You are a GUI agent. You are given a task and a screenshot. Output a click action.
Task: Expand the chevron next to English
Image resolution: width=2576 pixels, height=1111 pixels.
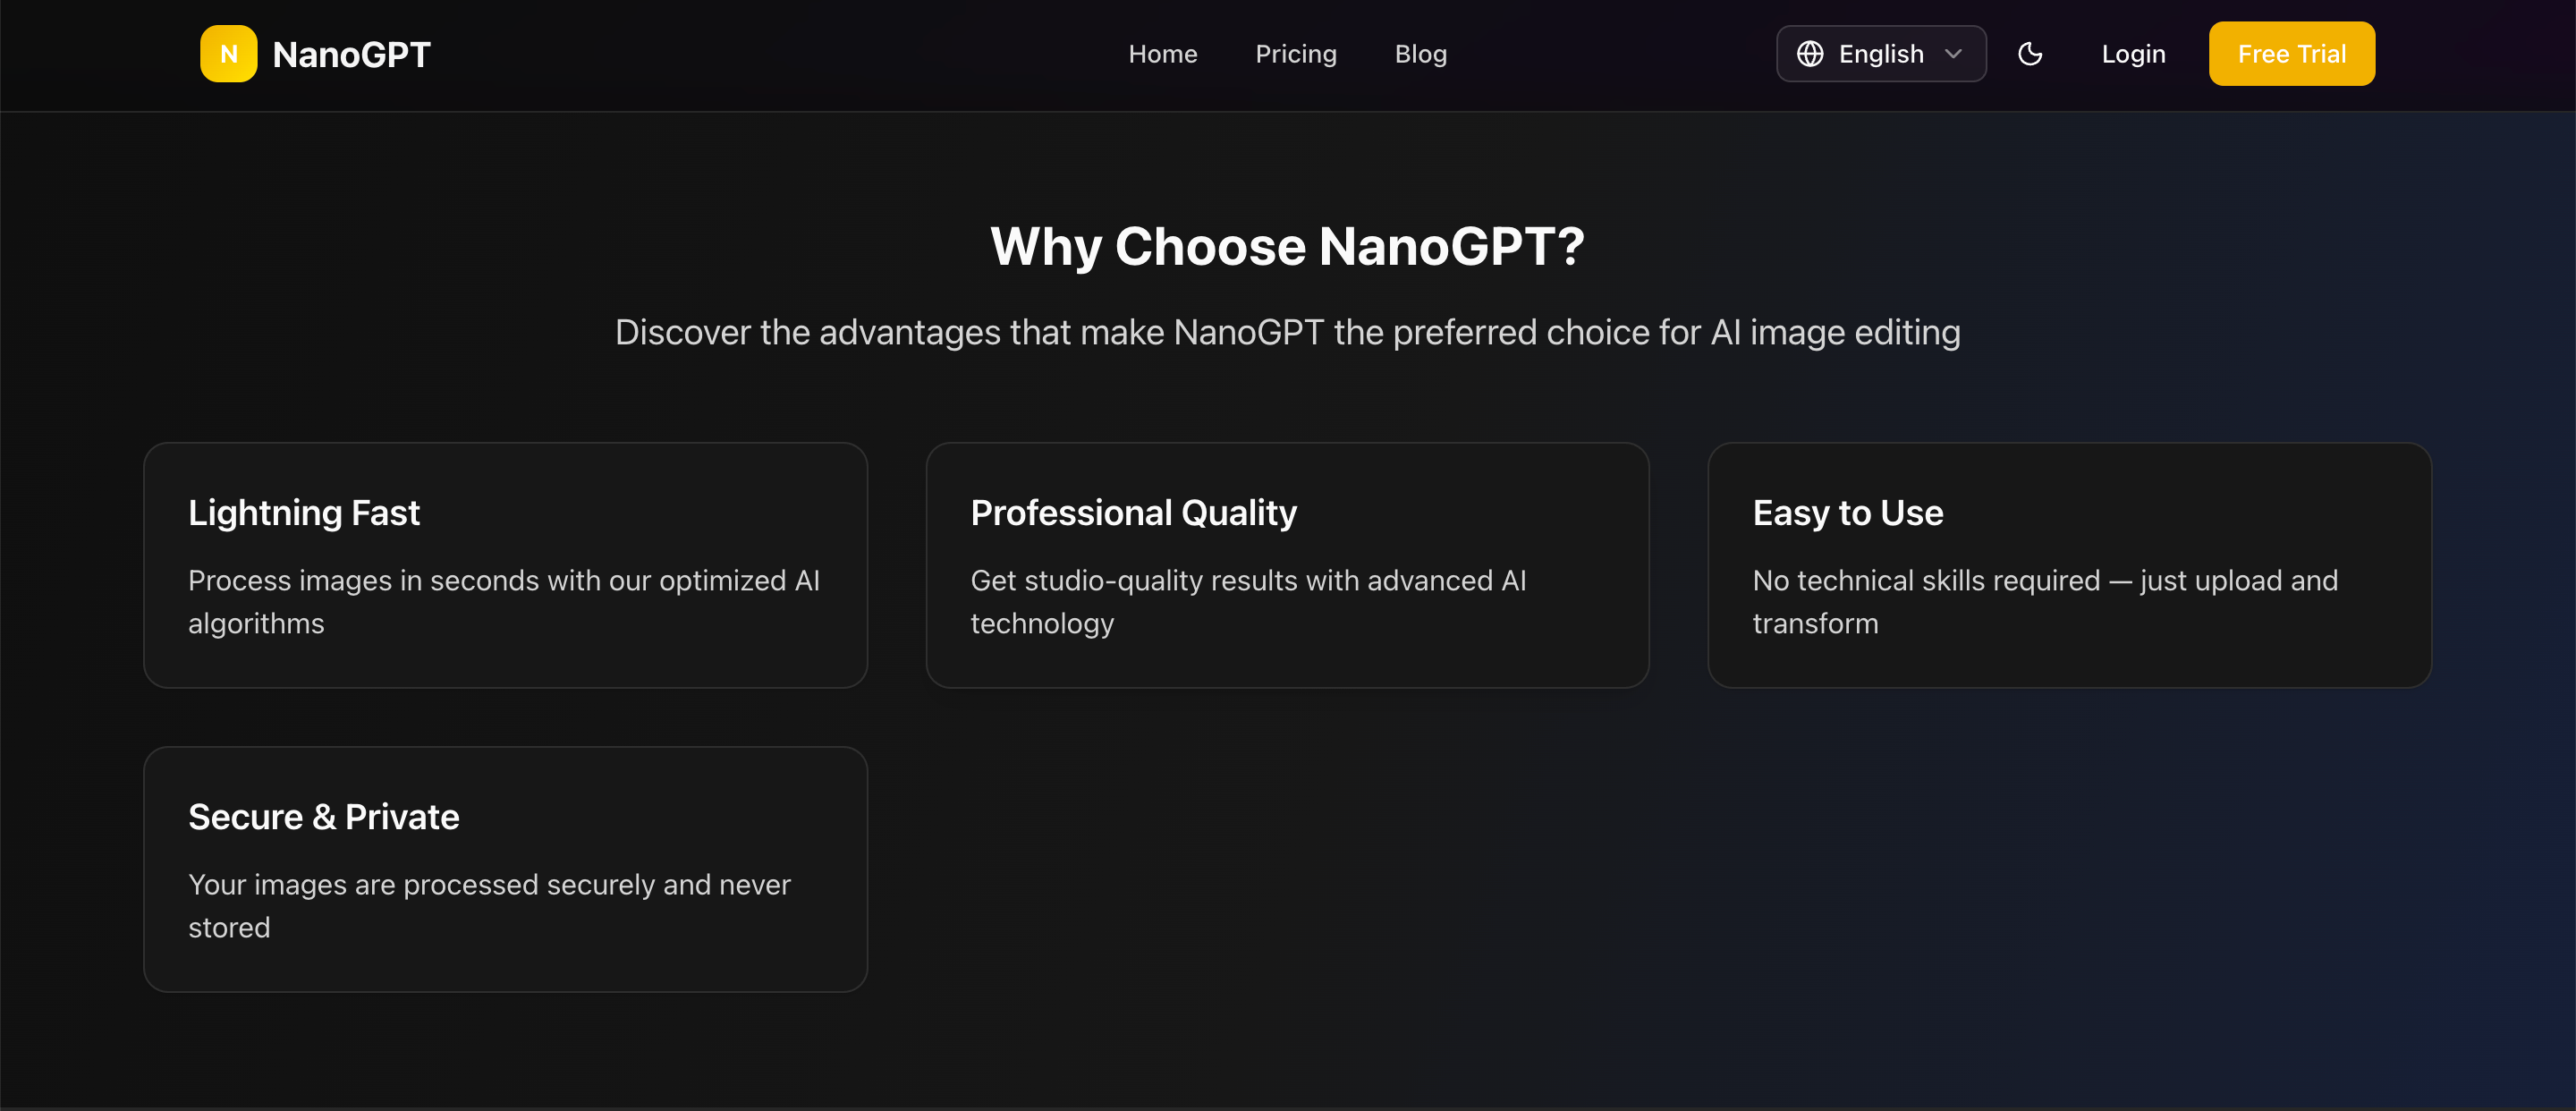(x=1953, y=54)
